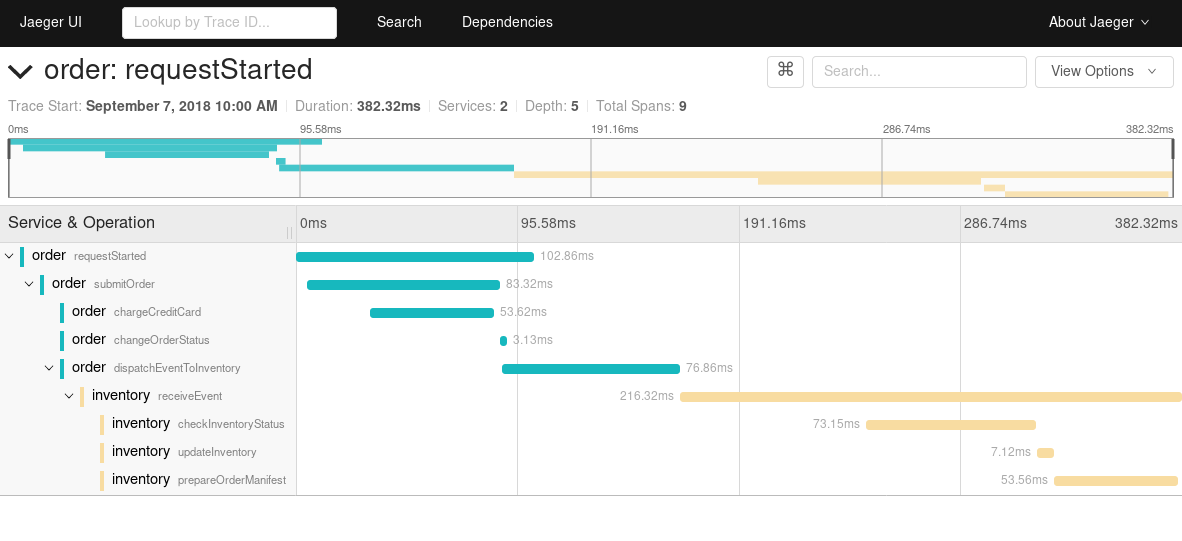Collapse the dispatchEventToInventory span row

tap(49, 368)
